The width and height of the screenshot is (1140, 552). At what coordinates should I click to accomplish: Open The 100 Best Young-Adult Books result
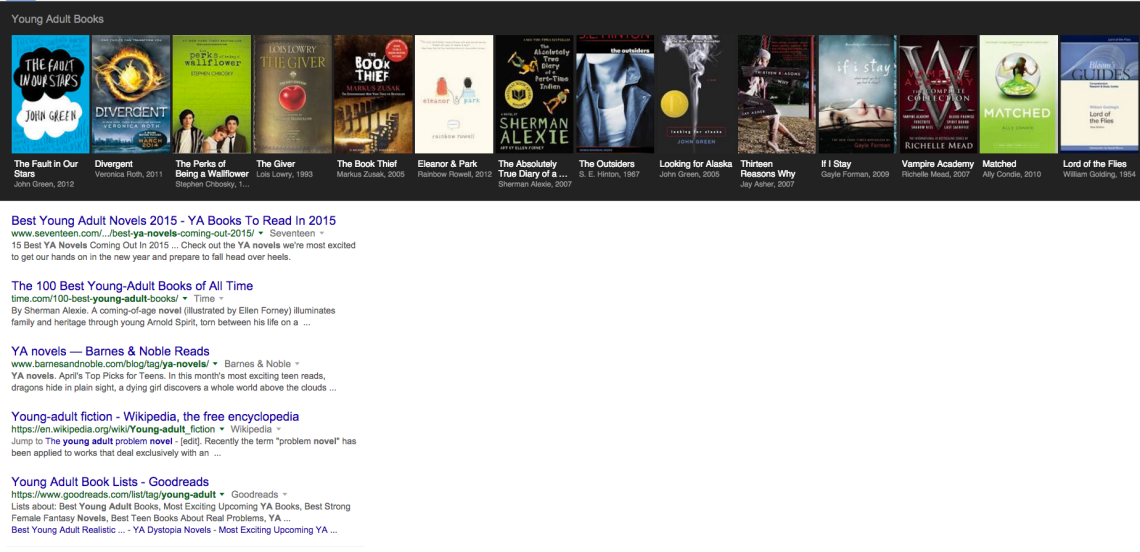[x=132, y=286]
